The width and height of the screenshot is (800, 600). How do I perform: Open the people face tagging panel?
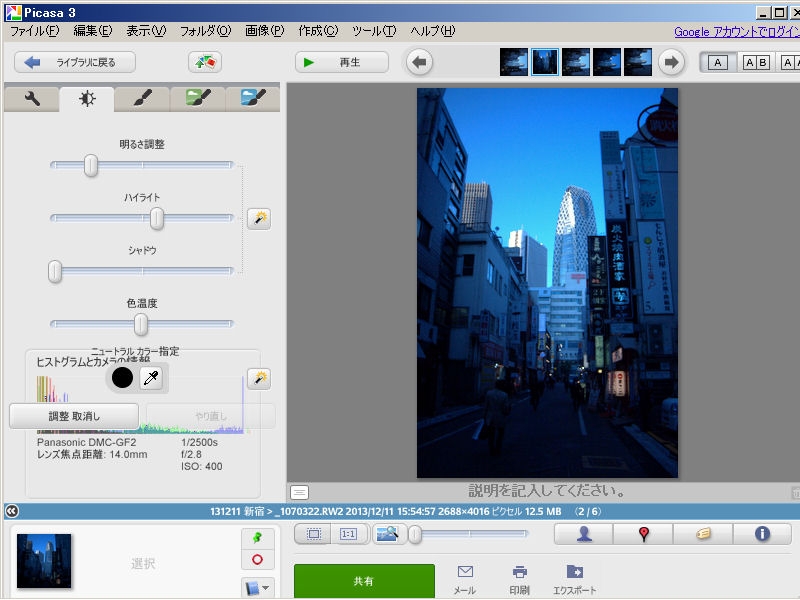pos(584,534)
